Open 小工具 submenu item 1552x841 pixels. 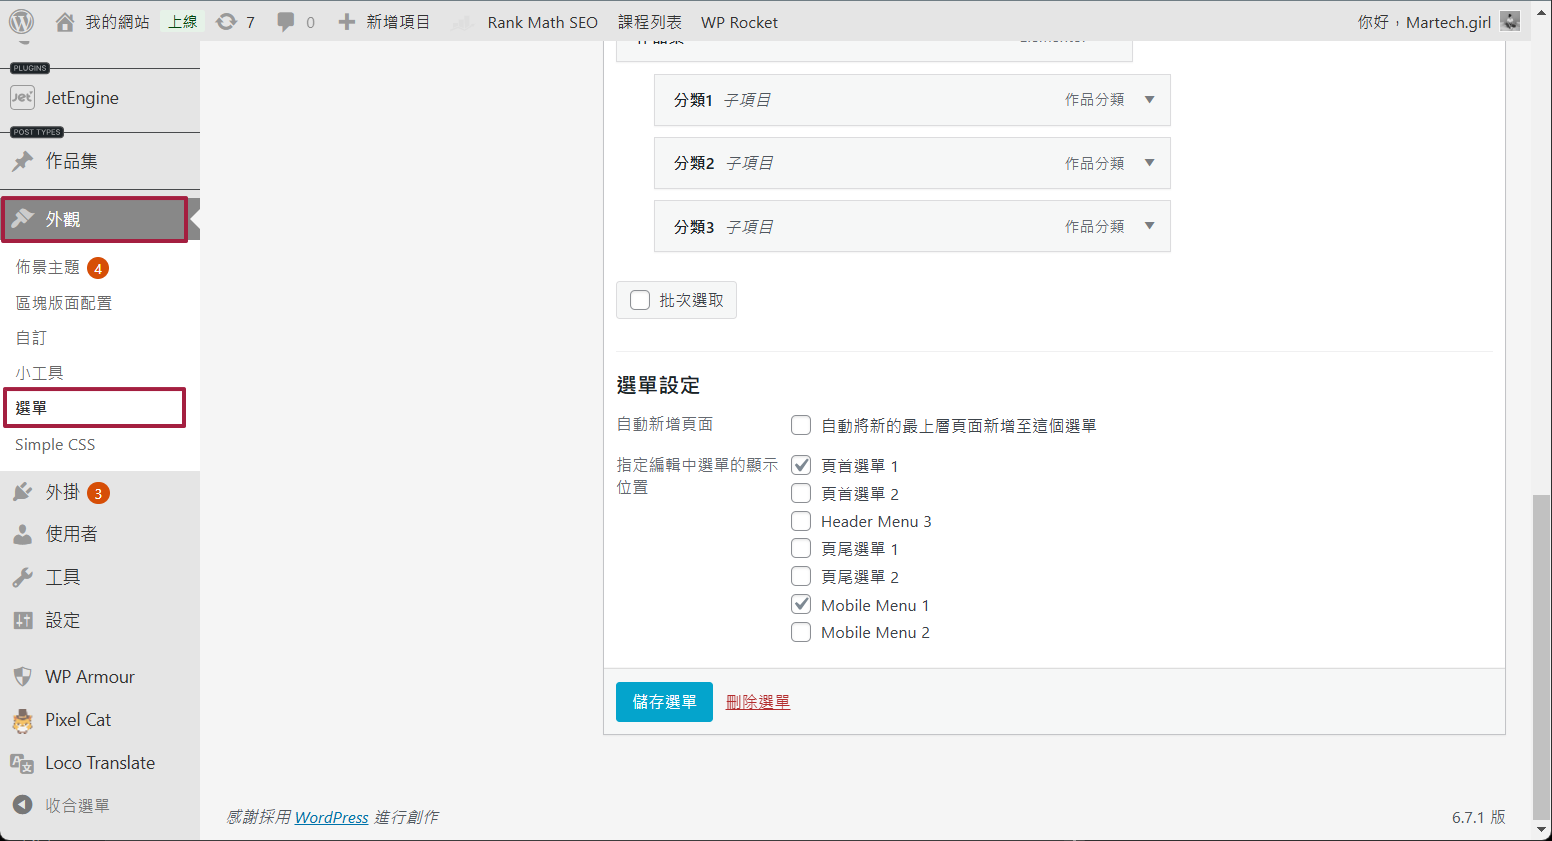40,373
